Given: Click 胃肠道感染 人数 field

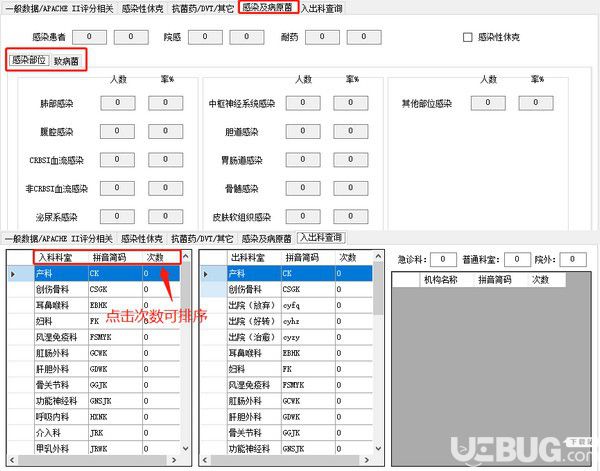Looking at the screenshot, I should point(303,160).
